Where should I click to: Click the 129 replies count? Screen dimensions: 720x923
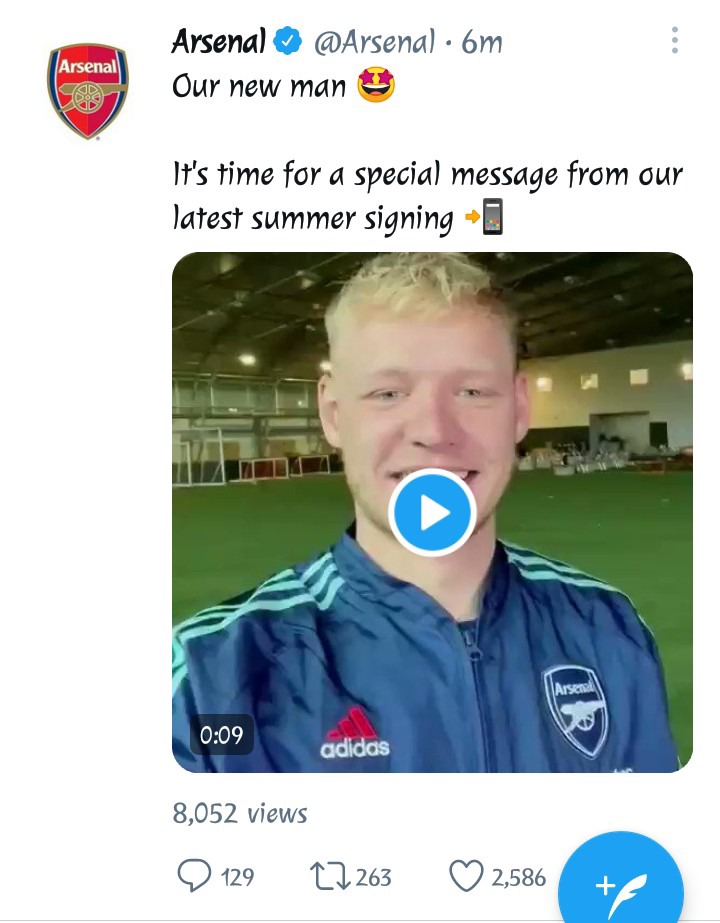[x=237, y=877]
